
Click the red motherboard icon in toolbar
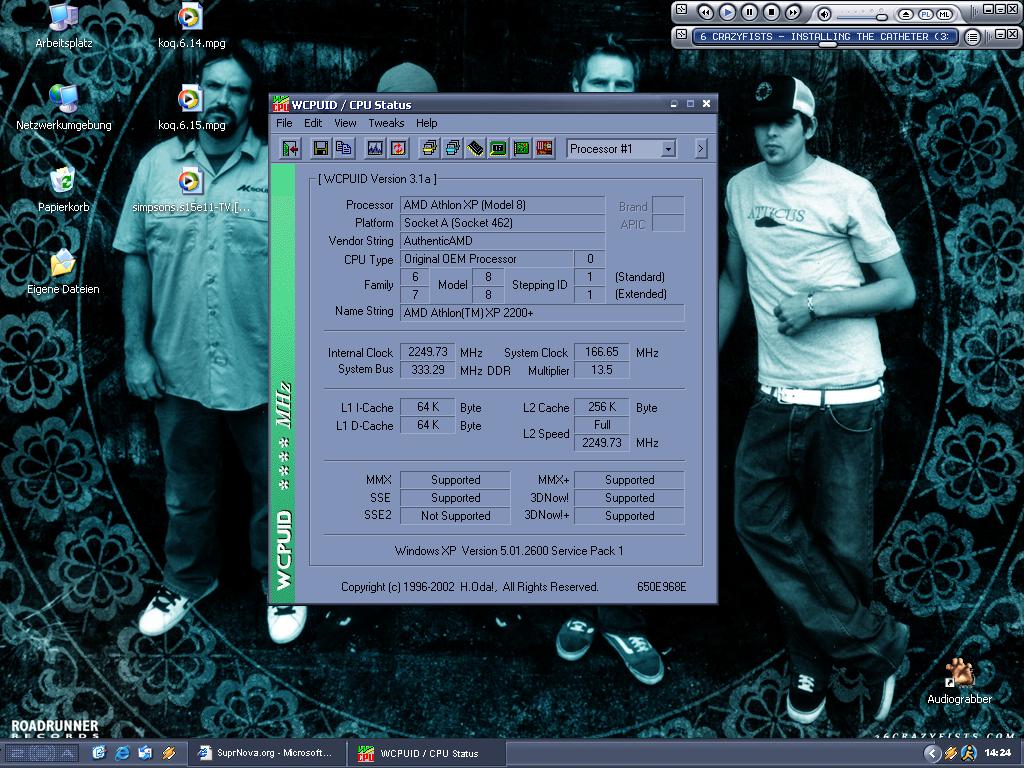pyautogui.click(x=544, y=148)
